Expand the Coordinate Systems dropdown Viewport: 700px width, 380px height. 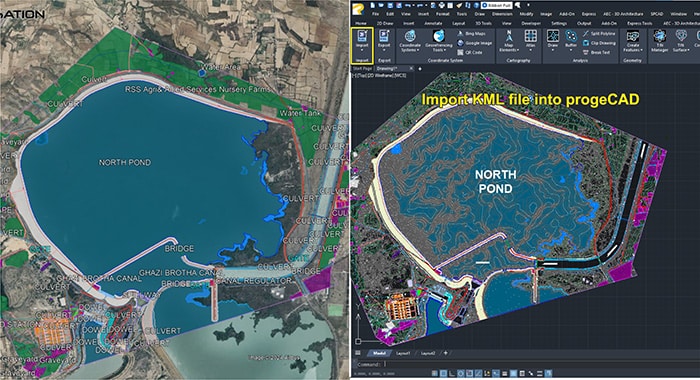tap(410, 48)
